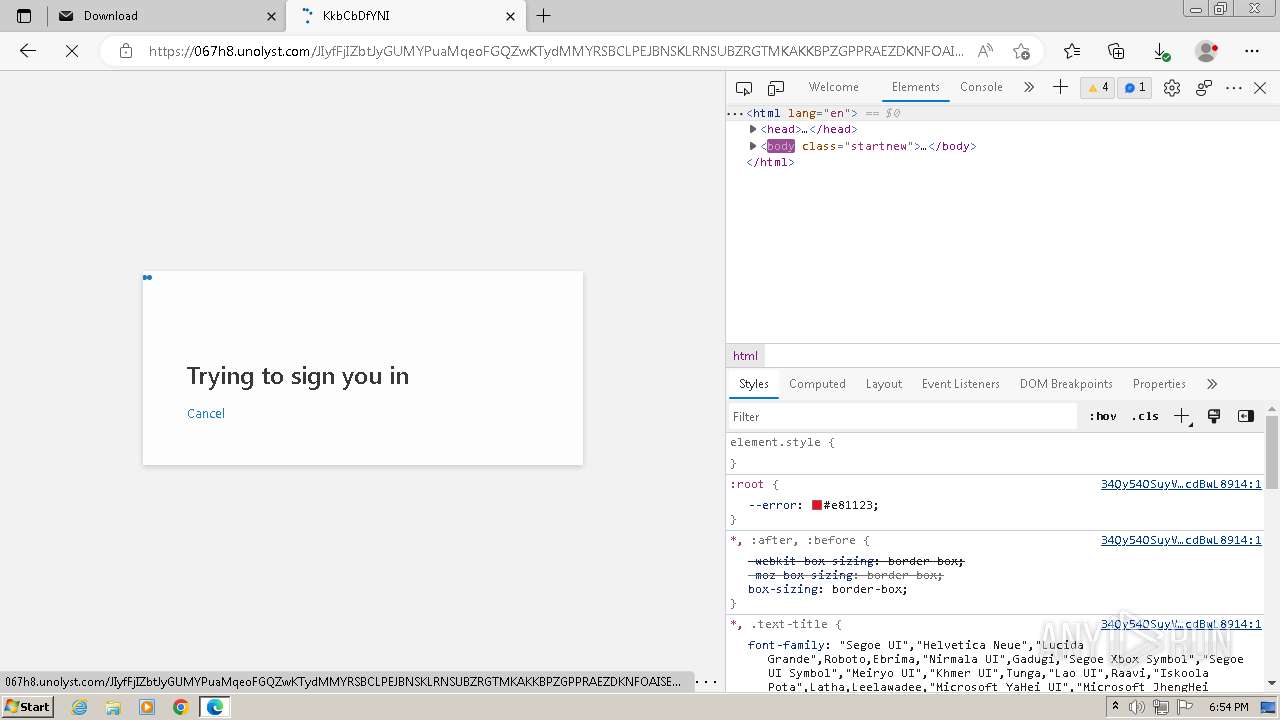
Task: Click the volume icon in system tray
Action: click(x=1138, y=707)
